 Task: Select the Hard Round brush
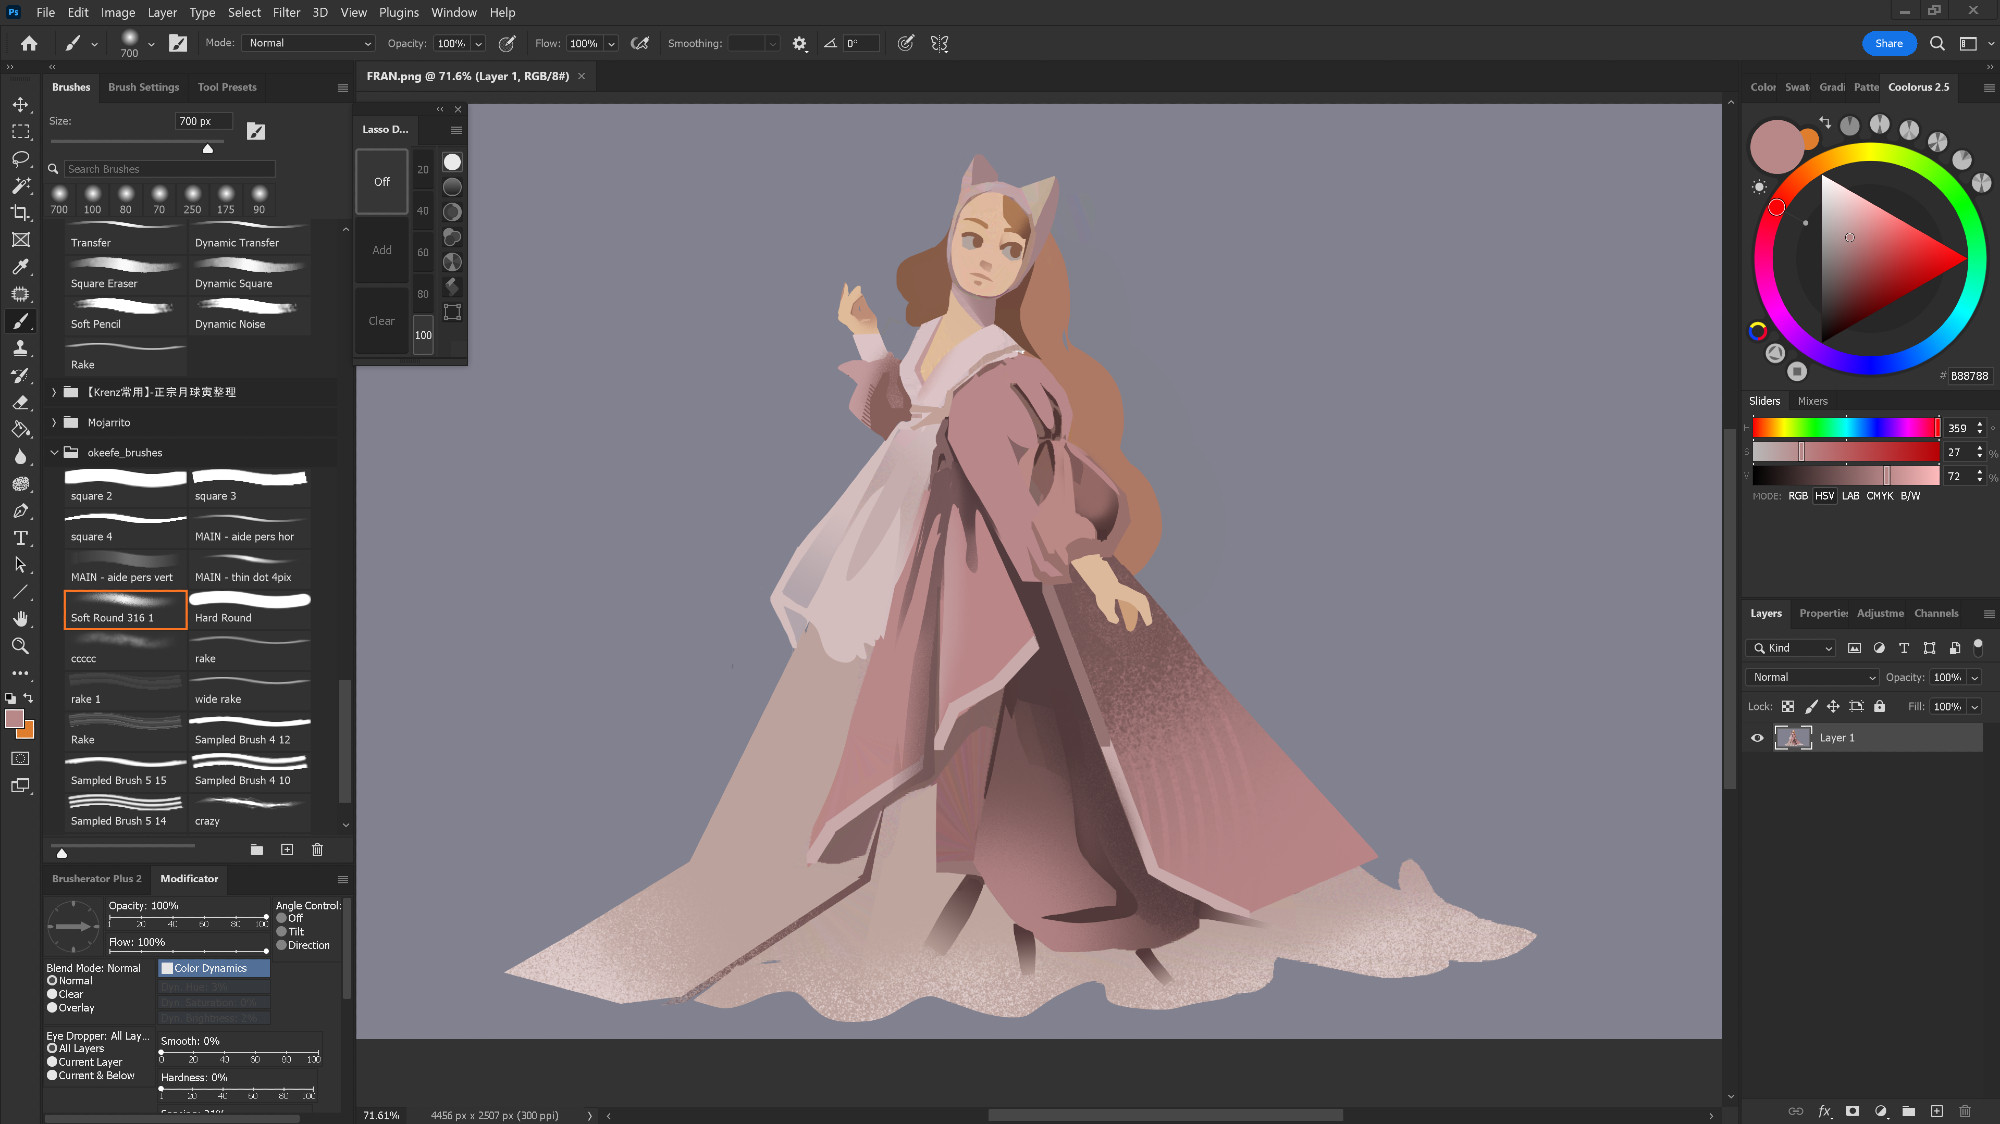pyautogui.click(x=250, y=609)
